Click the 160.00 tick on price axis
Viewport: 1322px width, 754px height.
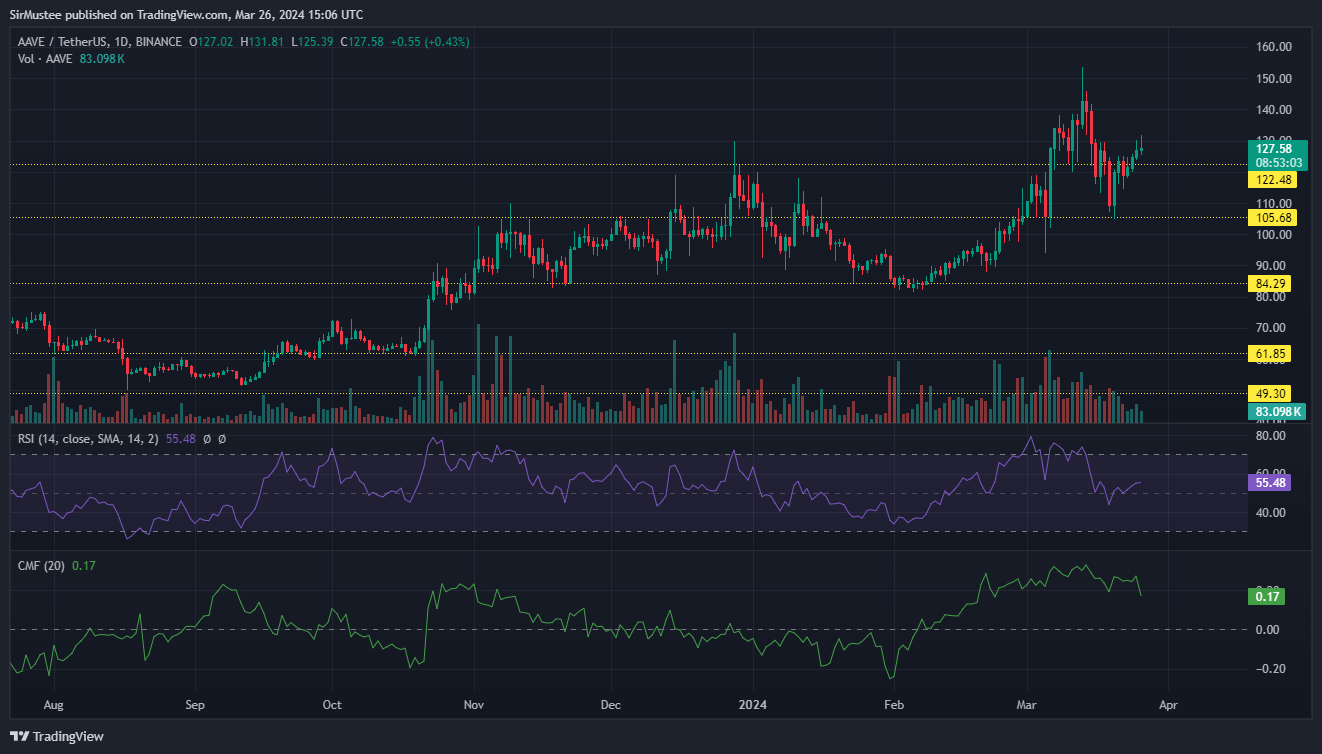(x=1273, y=47)
